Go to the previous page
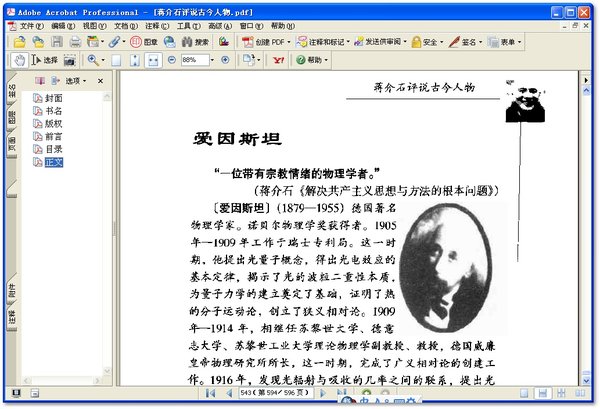Image resolution: width=600 pixels, height=409 pixels. click(229, 393)
